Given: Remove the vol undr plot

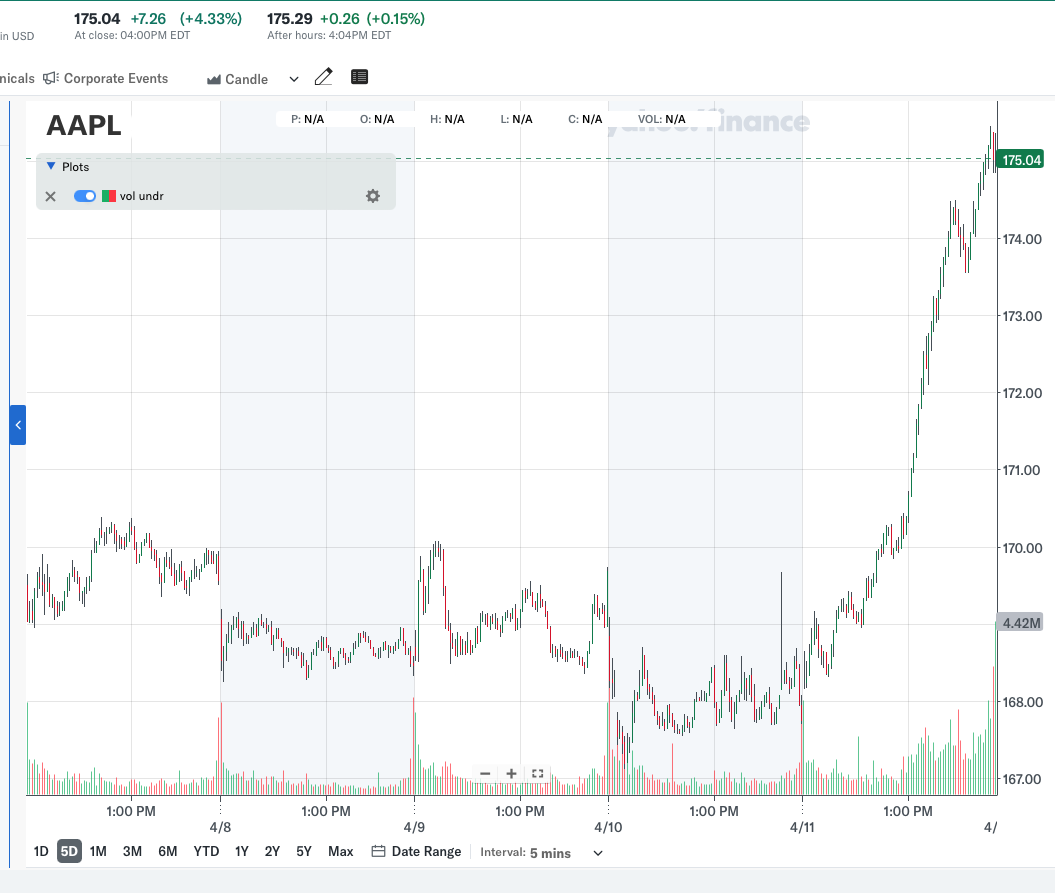Looking at the screenshot, I should (51, 196).
